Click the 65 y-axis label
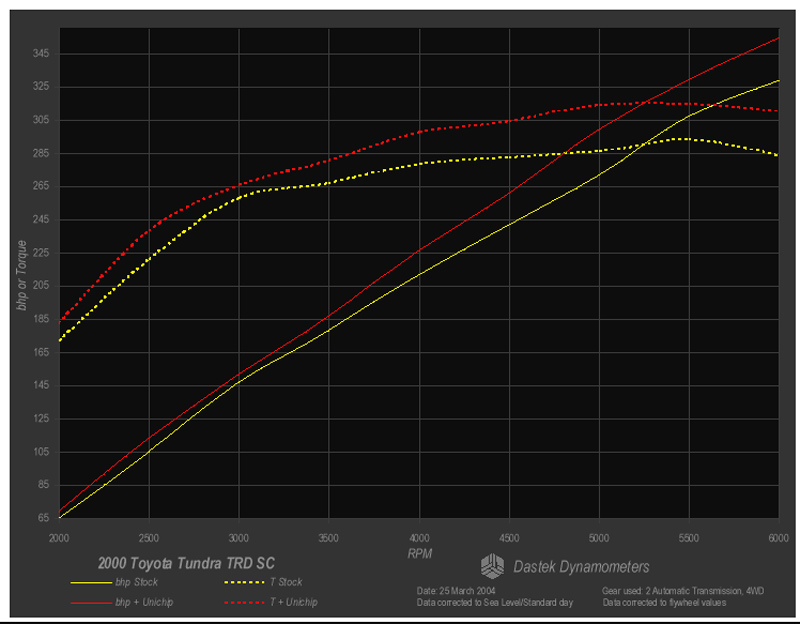800x624 pixels. (x=43, y=518)
